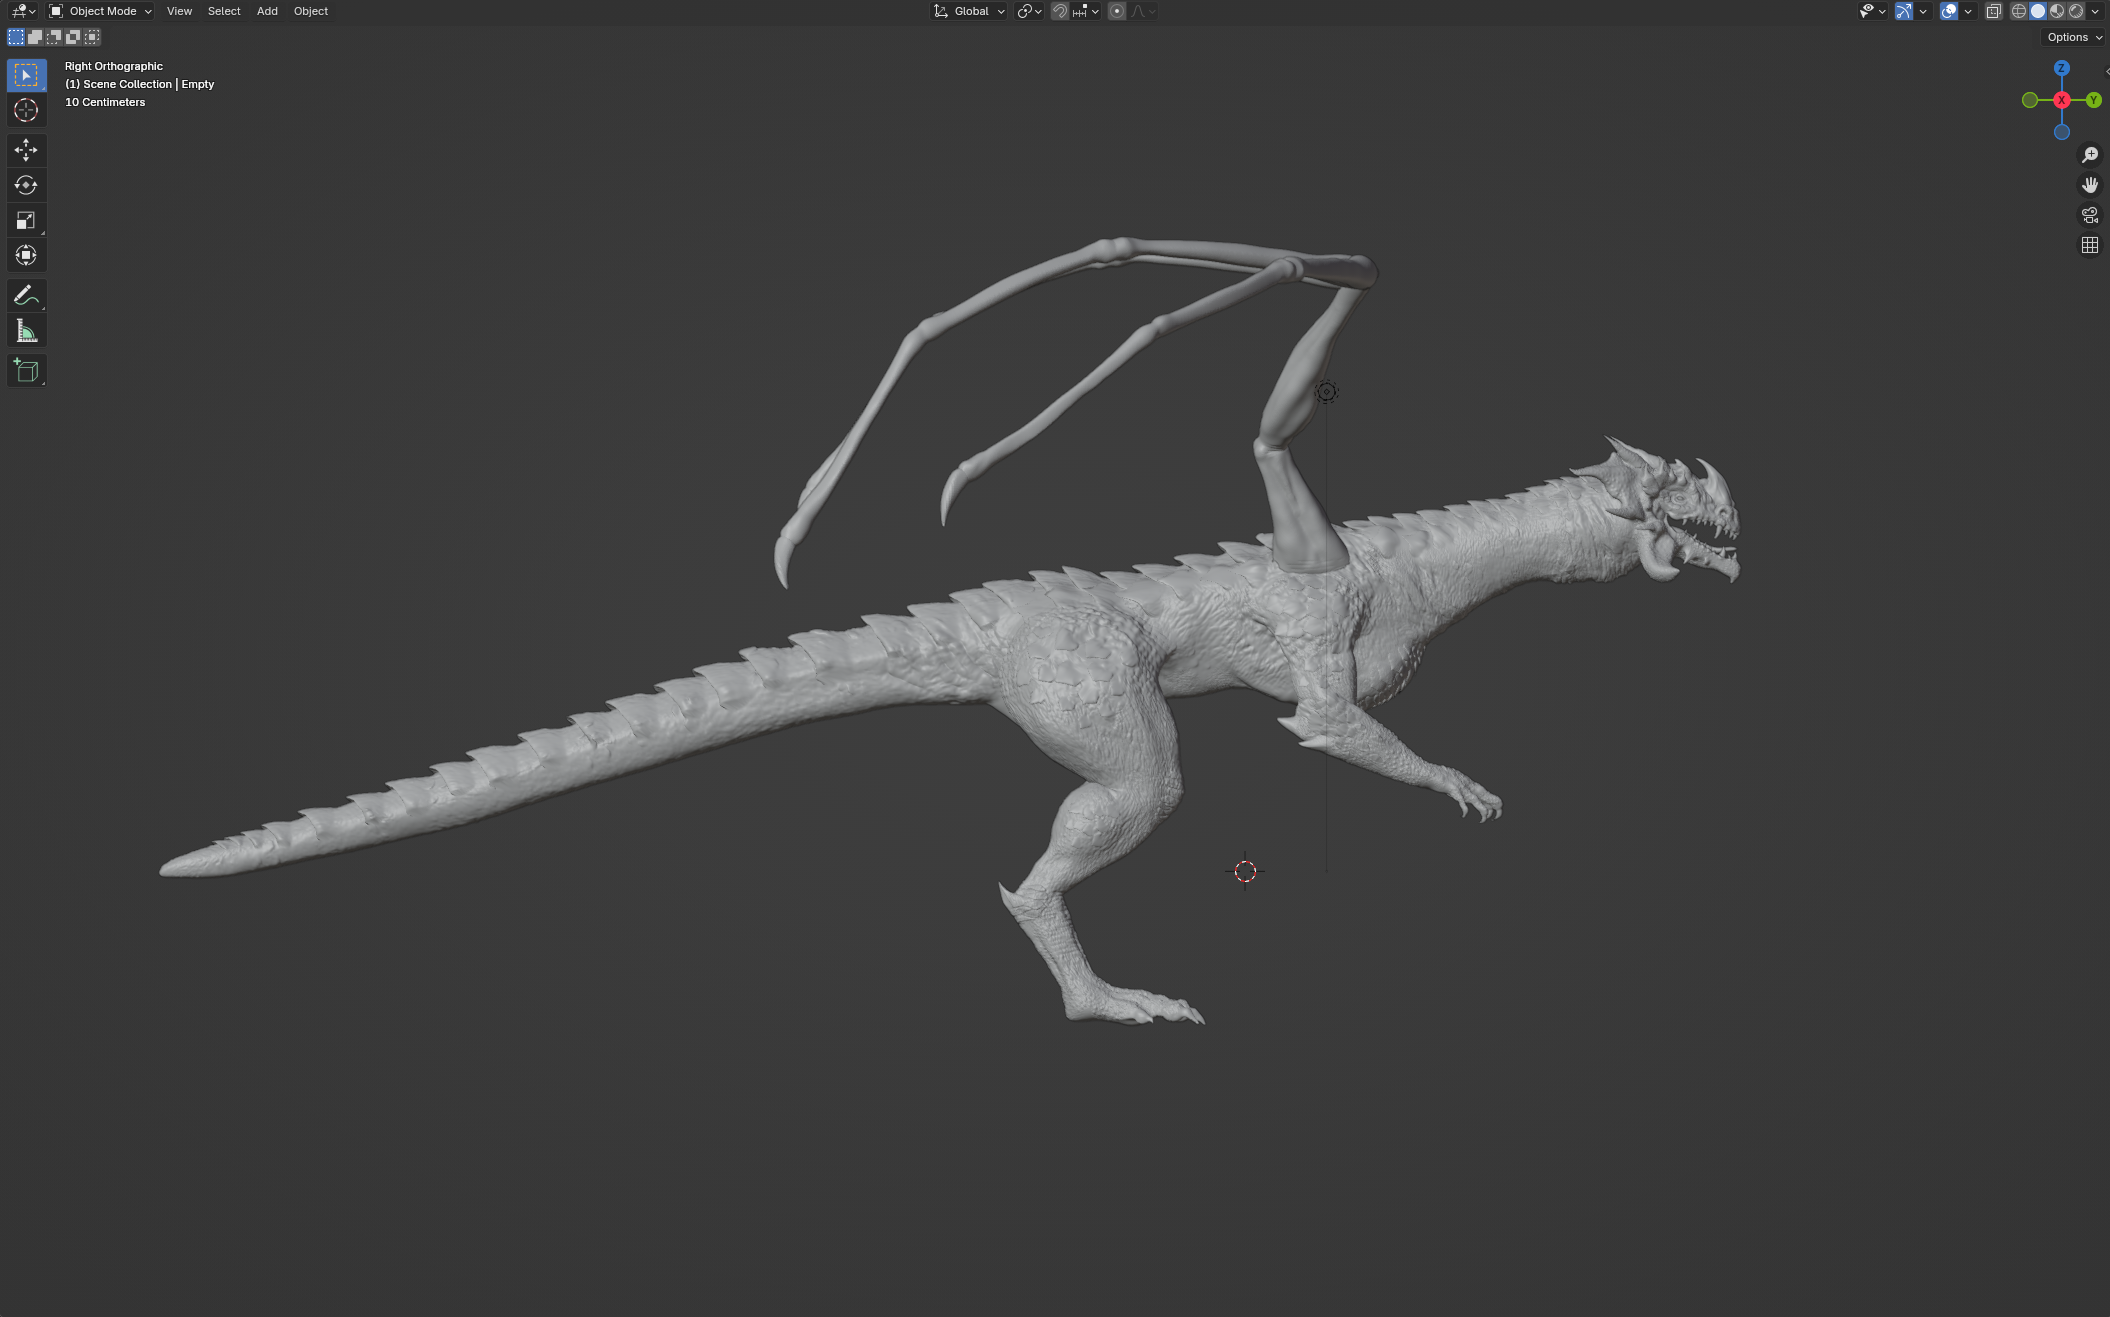Switch to wireframe viewport shading
2110x1317 pixels.
pos(2019,11)
